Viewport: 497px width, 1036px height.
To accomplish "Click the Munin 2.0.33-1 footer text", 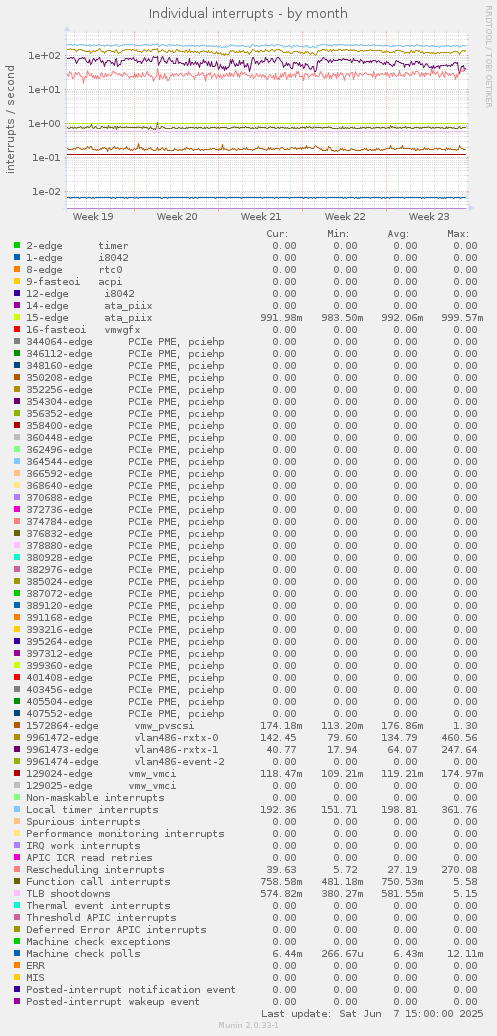I will pos(248,1025).
